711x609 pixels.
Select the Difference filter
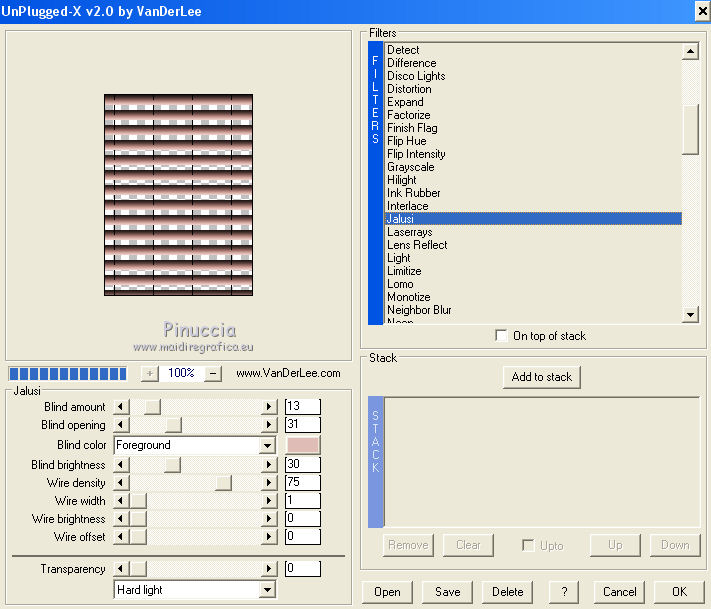click(533, 63)
